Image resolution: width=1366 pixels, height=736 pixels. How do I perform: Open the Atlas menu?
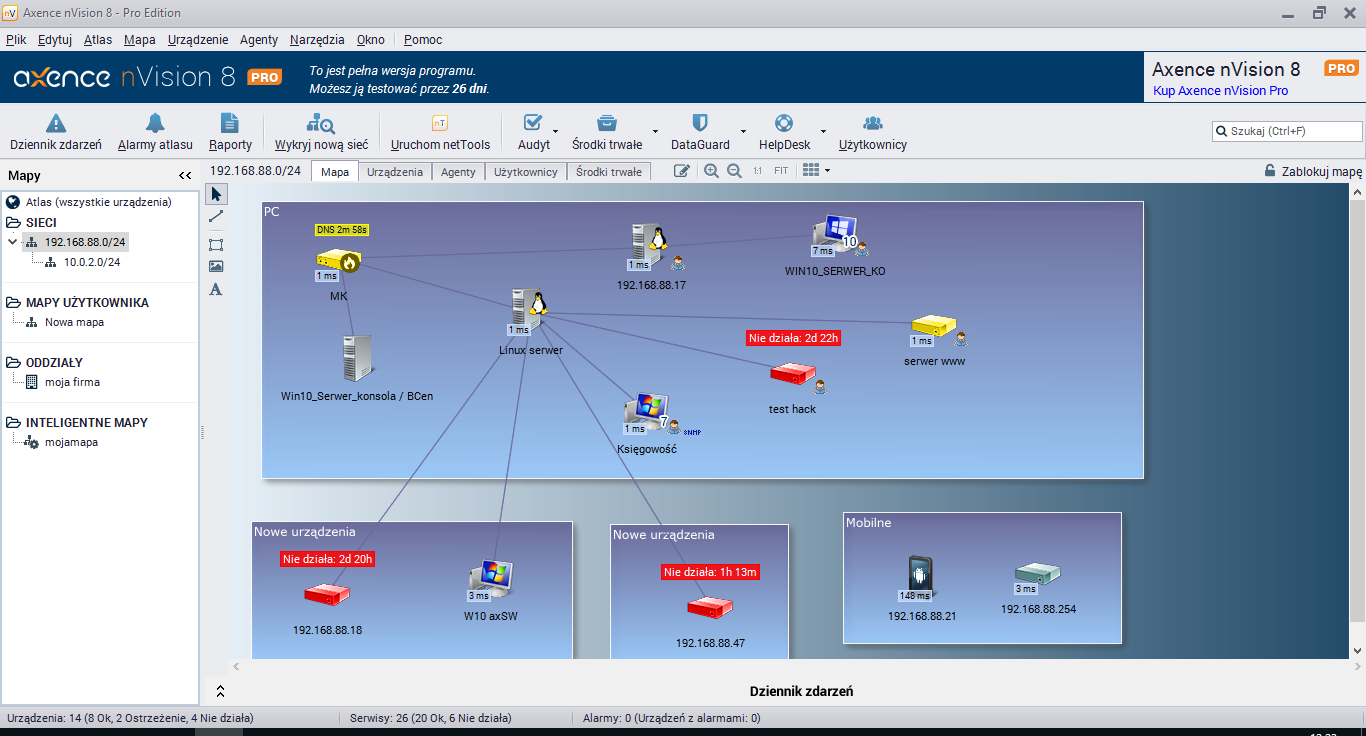98,40
